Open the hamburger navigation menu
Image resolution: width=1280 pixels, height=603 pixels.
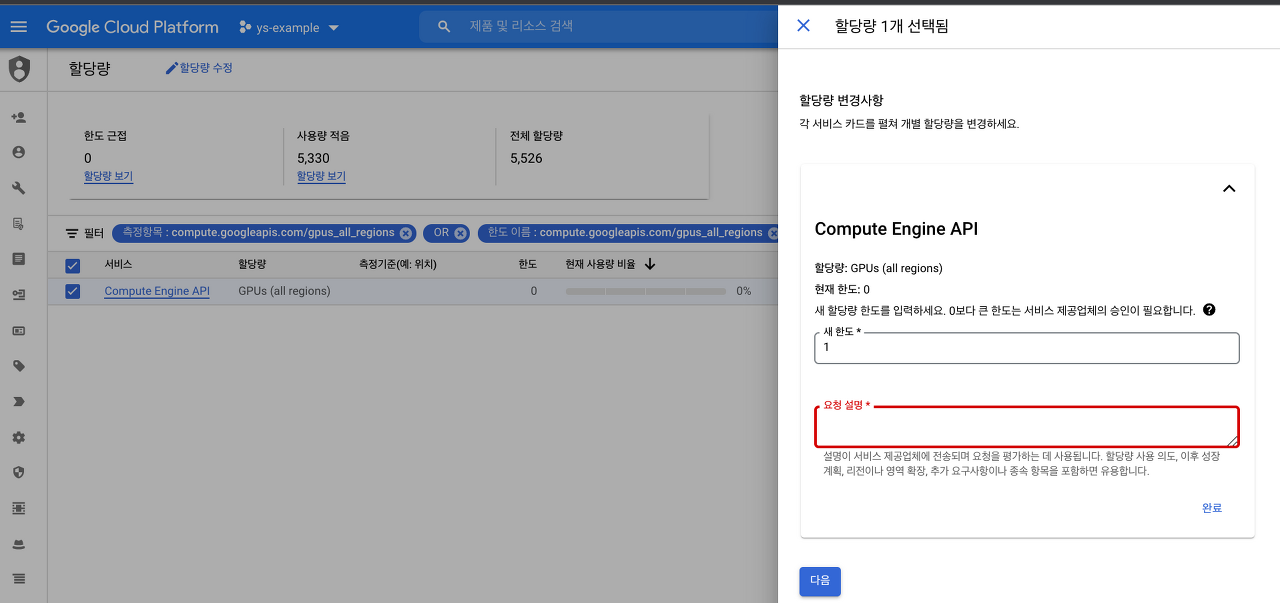18,27
